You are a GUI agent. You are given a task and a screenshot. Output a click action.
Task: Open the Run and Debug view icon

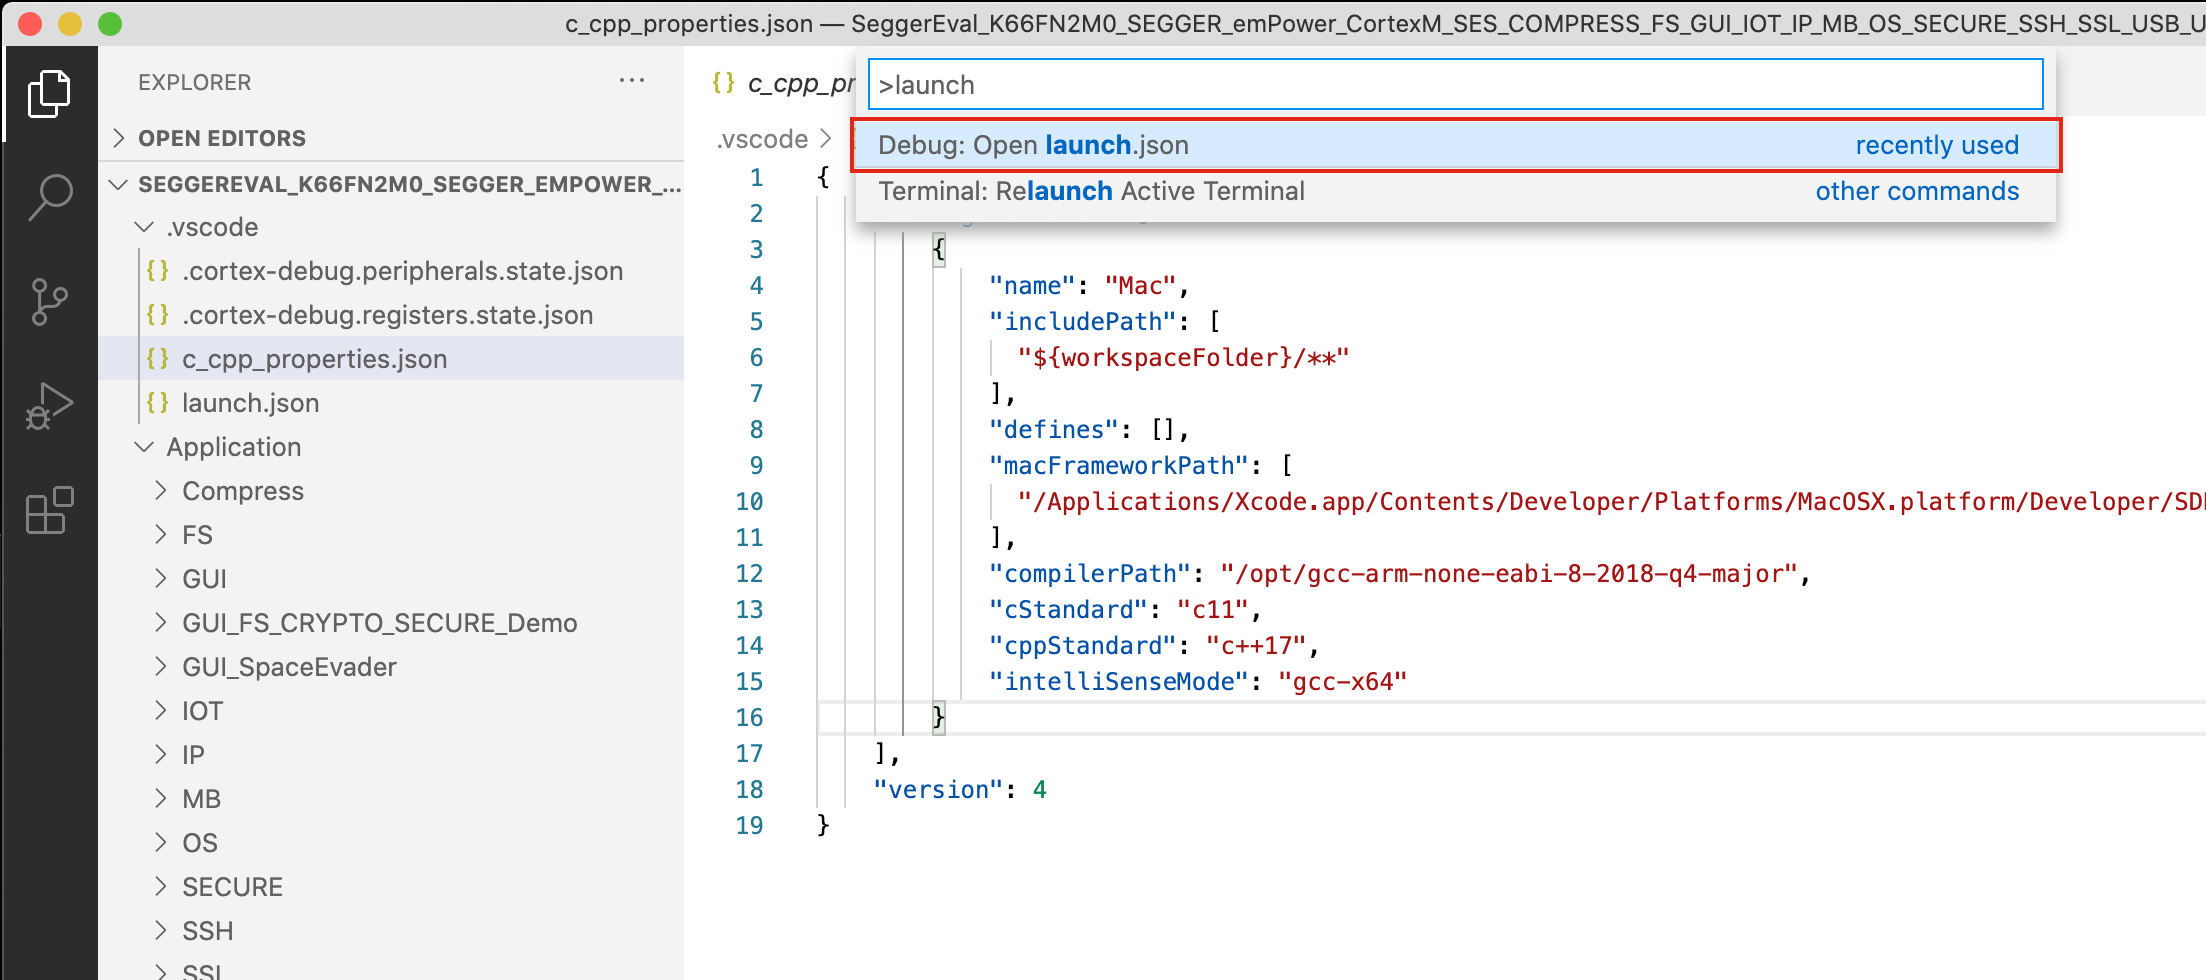tap(49, 406)
